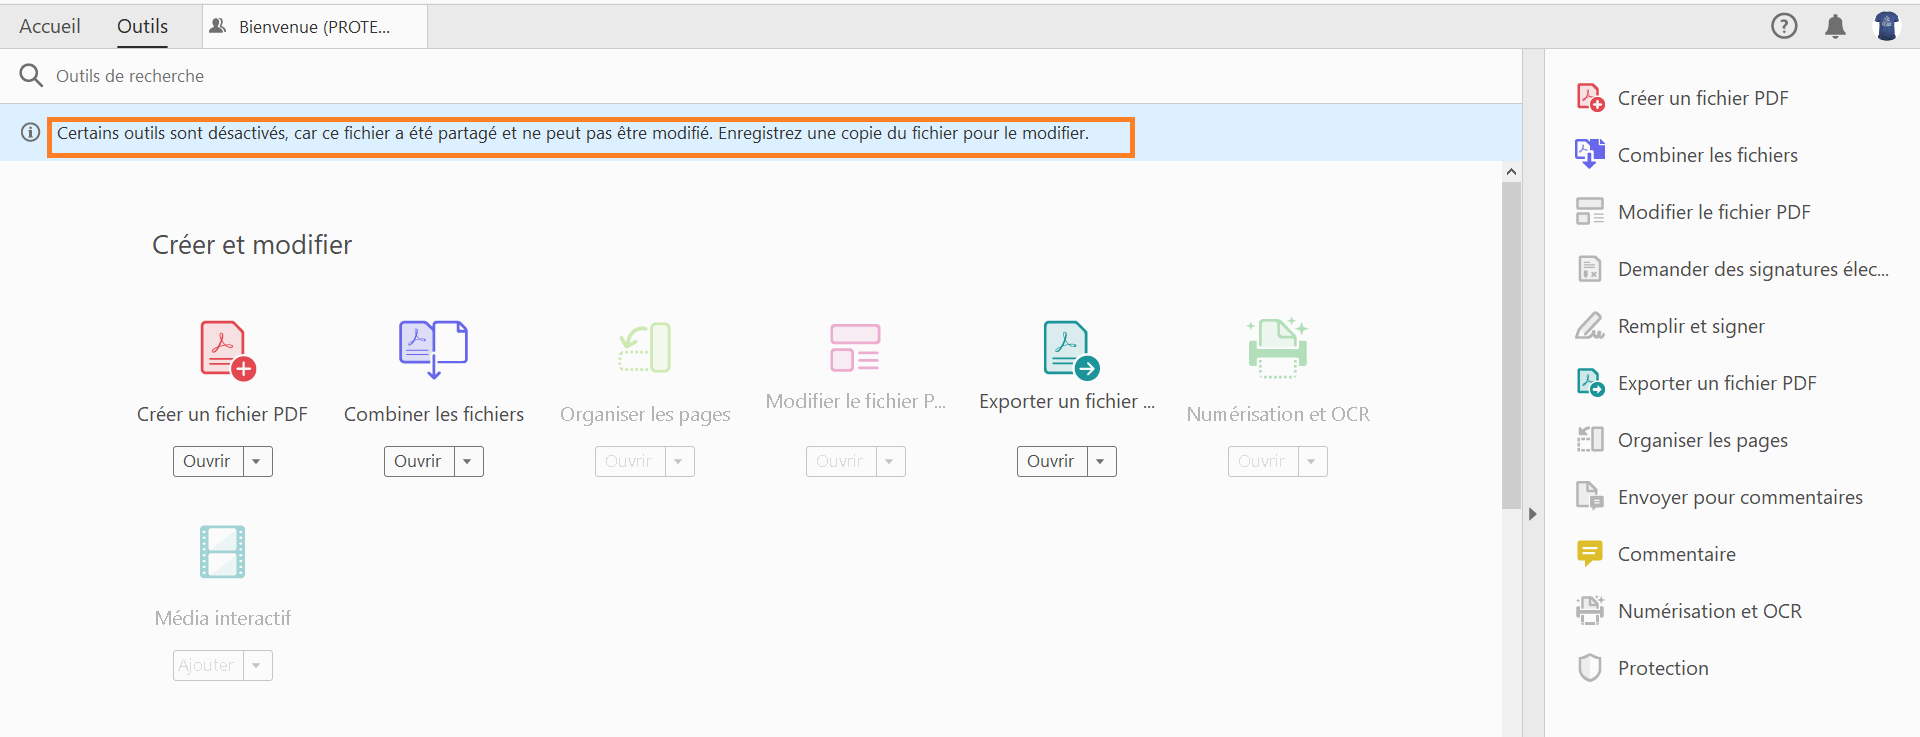The image size is (1920, 737).
Task: Select the Média interactif film icon
Action: coord(222,552)
